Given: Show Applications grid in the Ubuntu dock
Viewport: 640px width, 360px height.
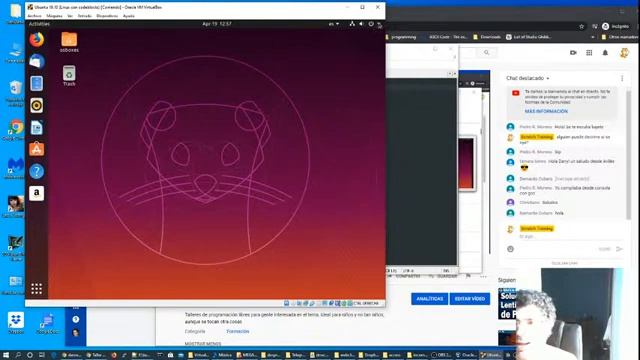Looking at the screenshot, I should tap(36, 289).
